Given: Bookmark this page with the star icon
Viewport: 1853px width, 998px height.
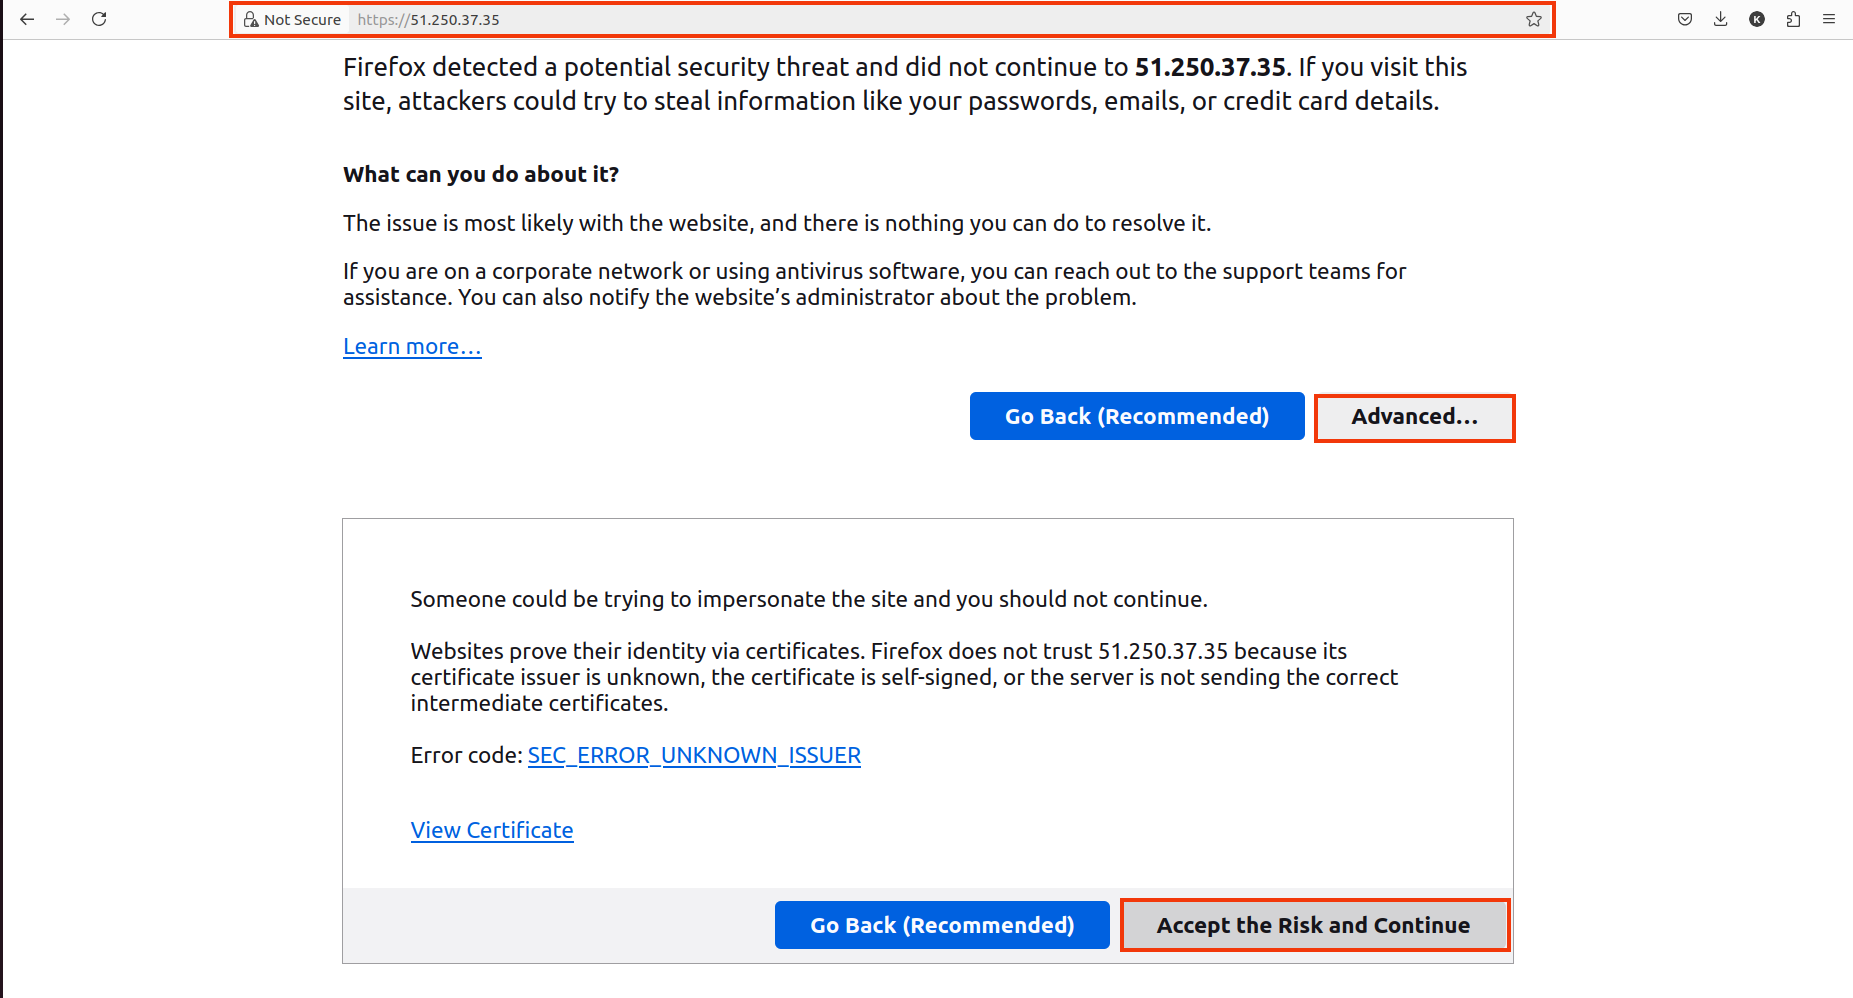Looking at the screenshot, I should (1534, 19).
